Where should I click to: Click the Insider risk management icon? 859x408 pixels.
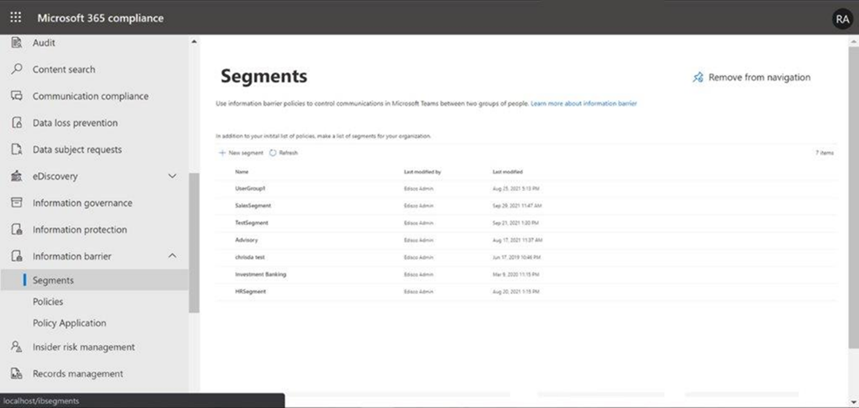[x=16, y=347]
